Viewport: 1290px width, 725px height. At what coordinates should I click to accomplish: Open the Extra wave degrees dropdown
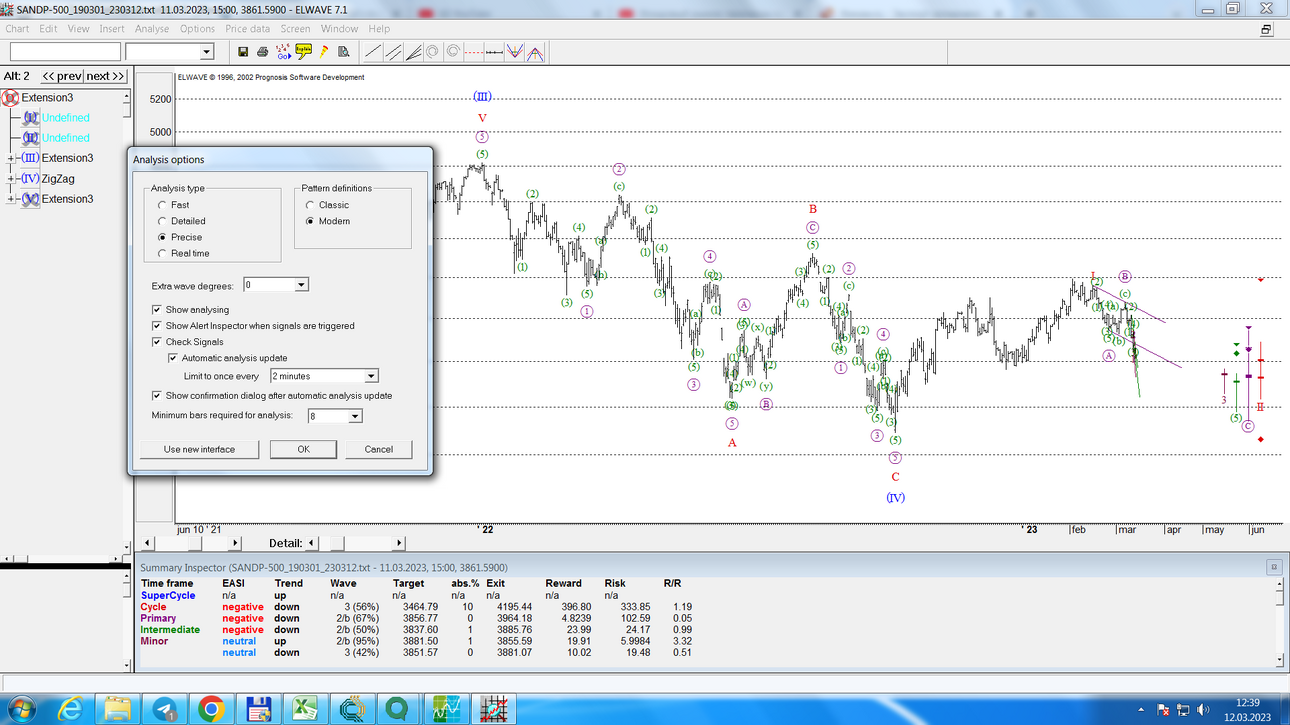[x=301, y=285]
